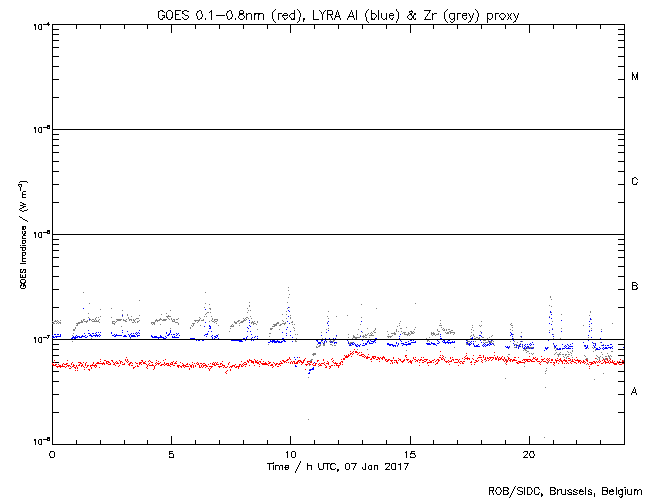Click the x-axis tick label 0
650x500 pixels.
[52, 453]
